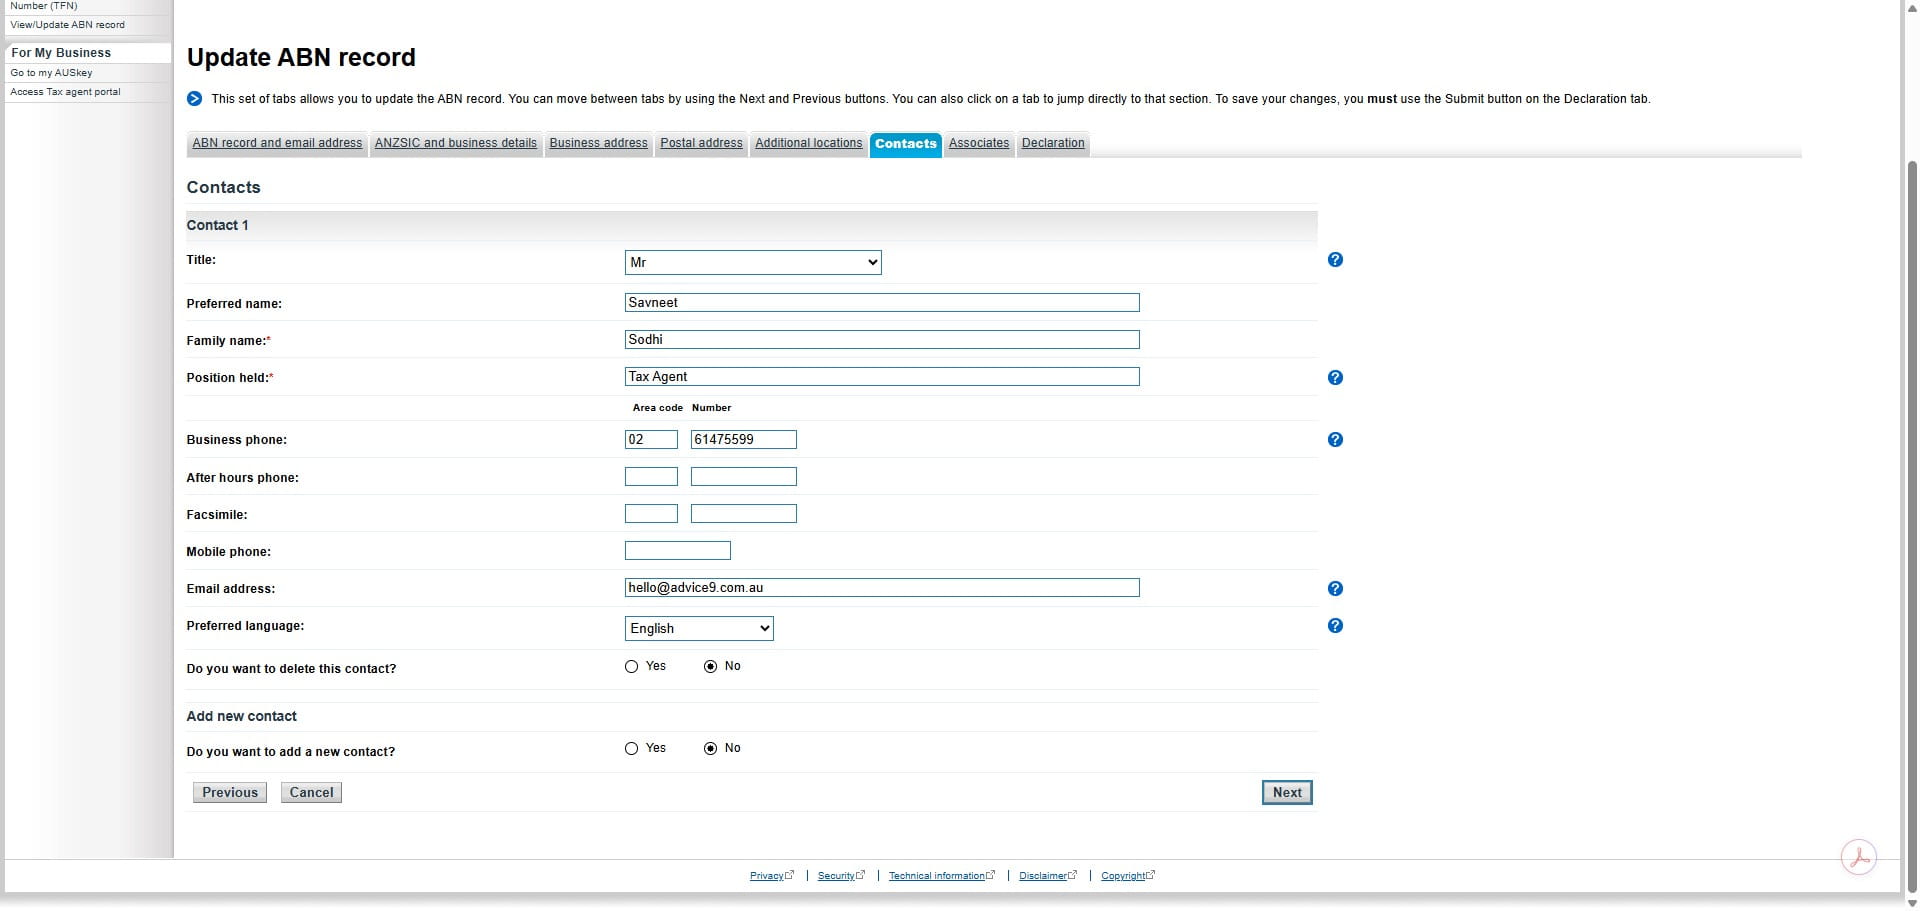Click the For My Business sidebar heading
This screenshot has width=1920, height=911.
[x=61, y=53]
